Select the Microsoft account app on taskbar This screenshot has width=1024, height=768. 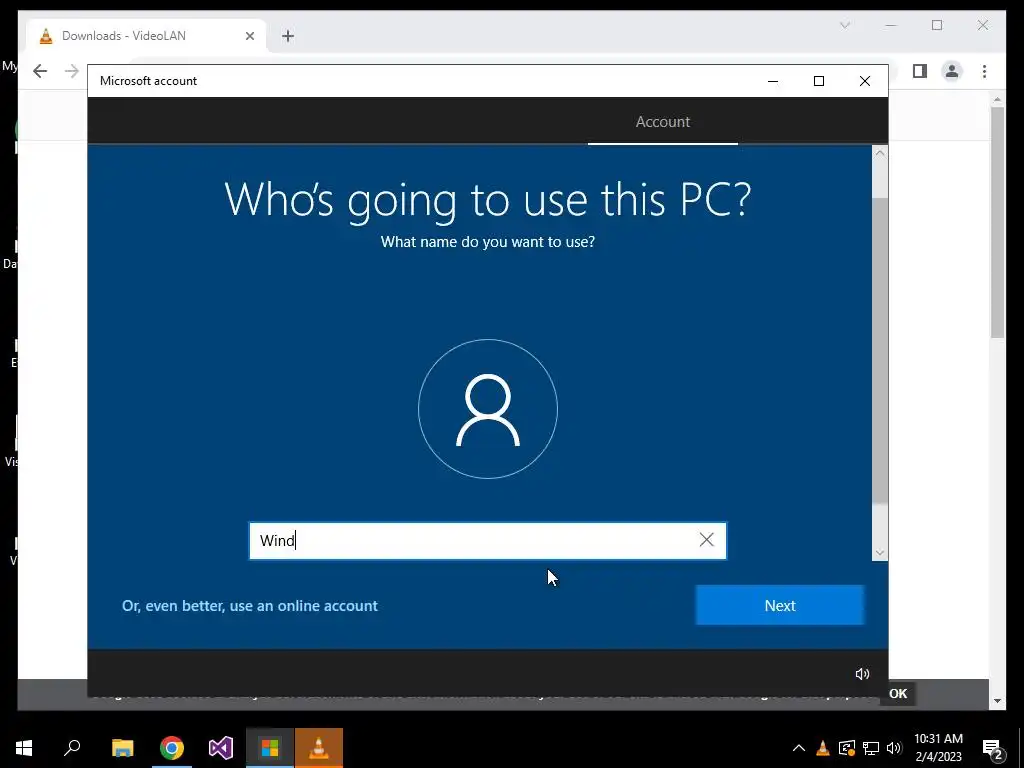click(270, 748)
